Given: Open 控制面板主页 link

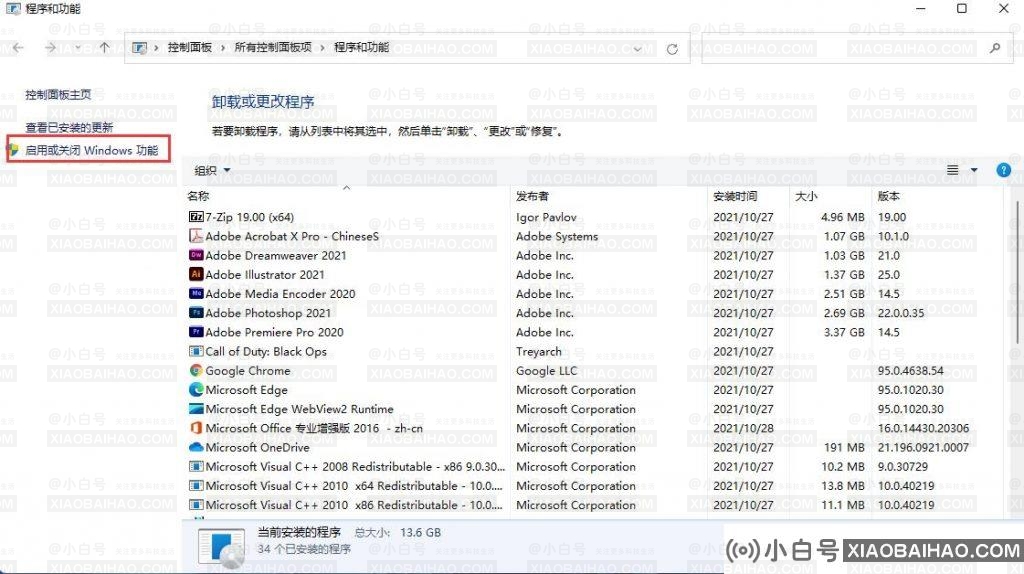Looking at the screenshot, I should pyautogui.click(x=58, y=95).
